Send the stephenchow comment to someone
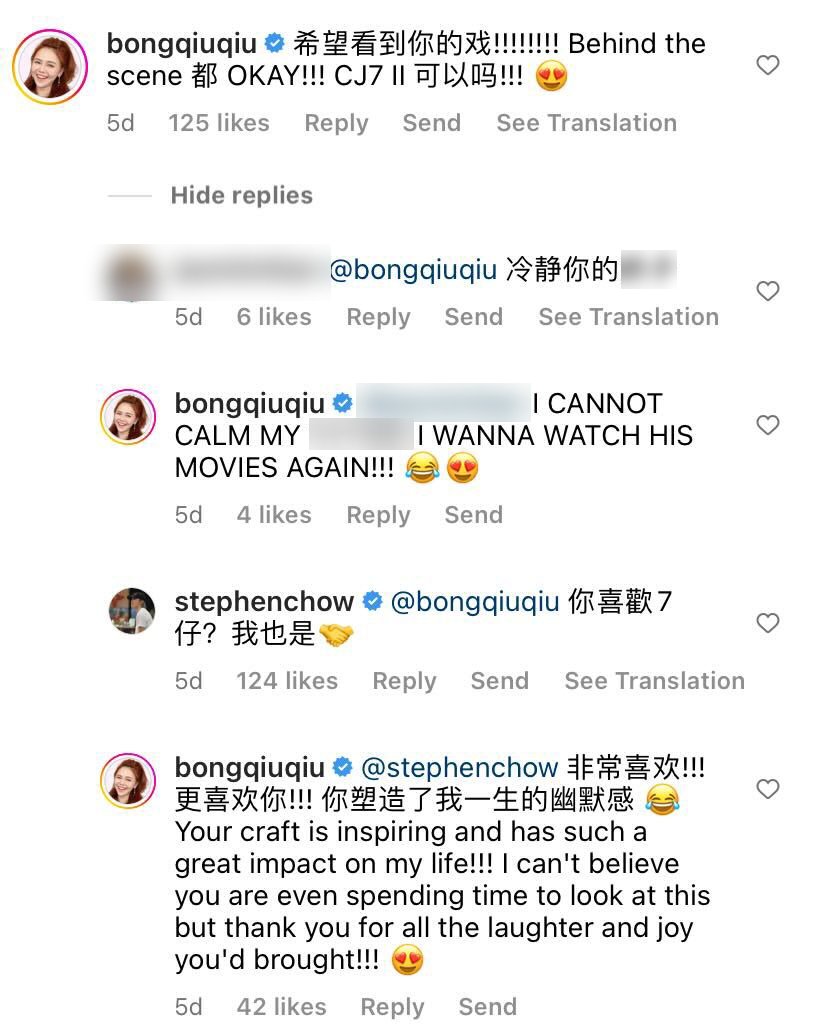The image size is (828, 1030). pyautogui.click(x=499, y=681)
